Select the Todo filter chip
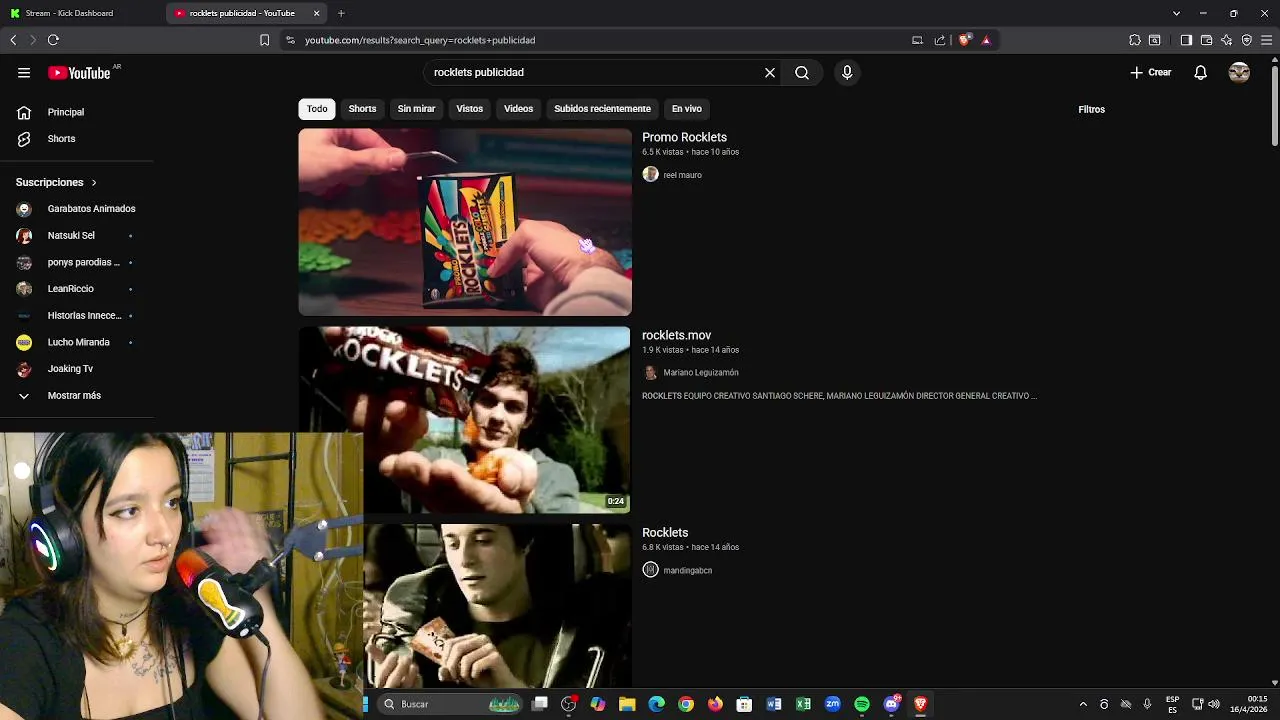This screenshot has width=1280, height=720. 317,108
